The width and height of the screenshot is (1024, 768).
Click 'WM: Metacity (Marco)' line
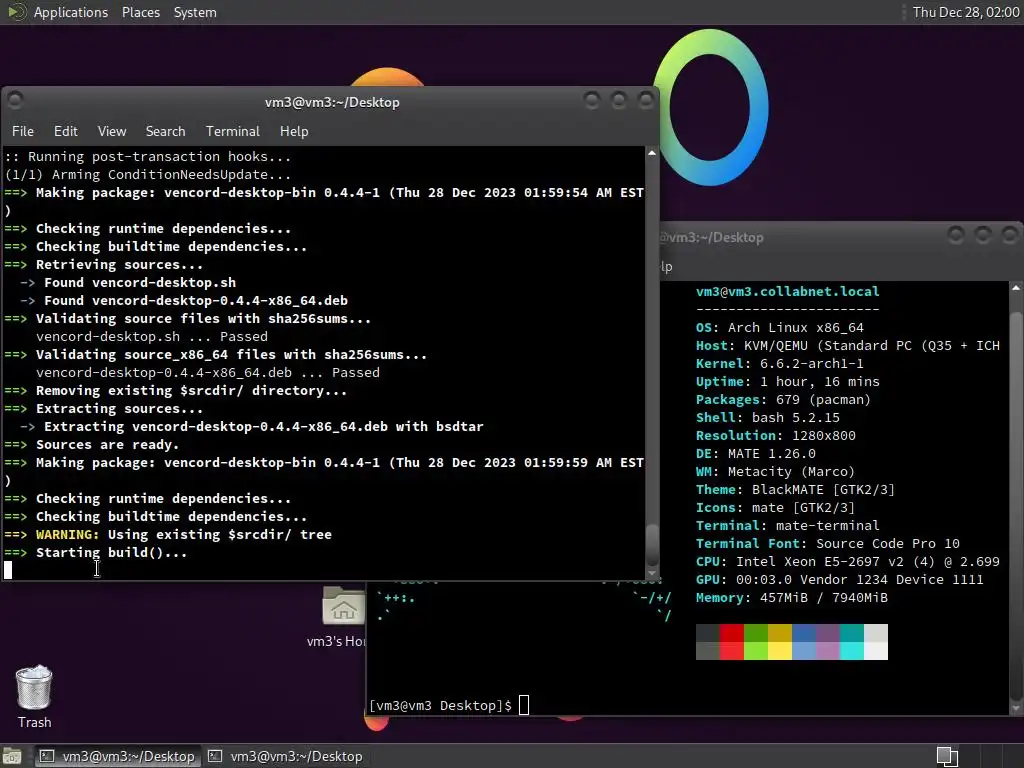click(x=775, y=472)
